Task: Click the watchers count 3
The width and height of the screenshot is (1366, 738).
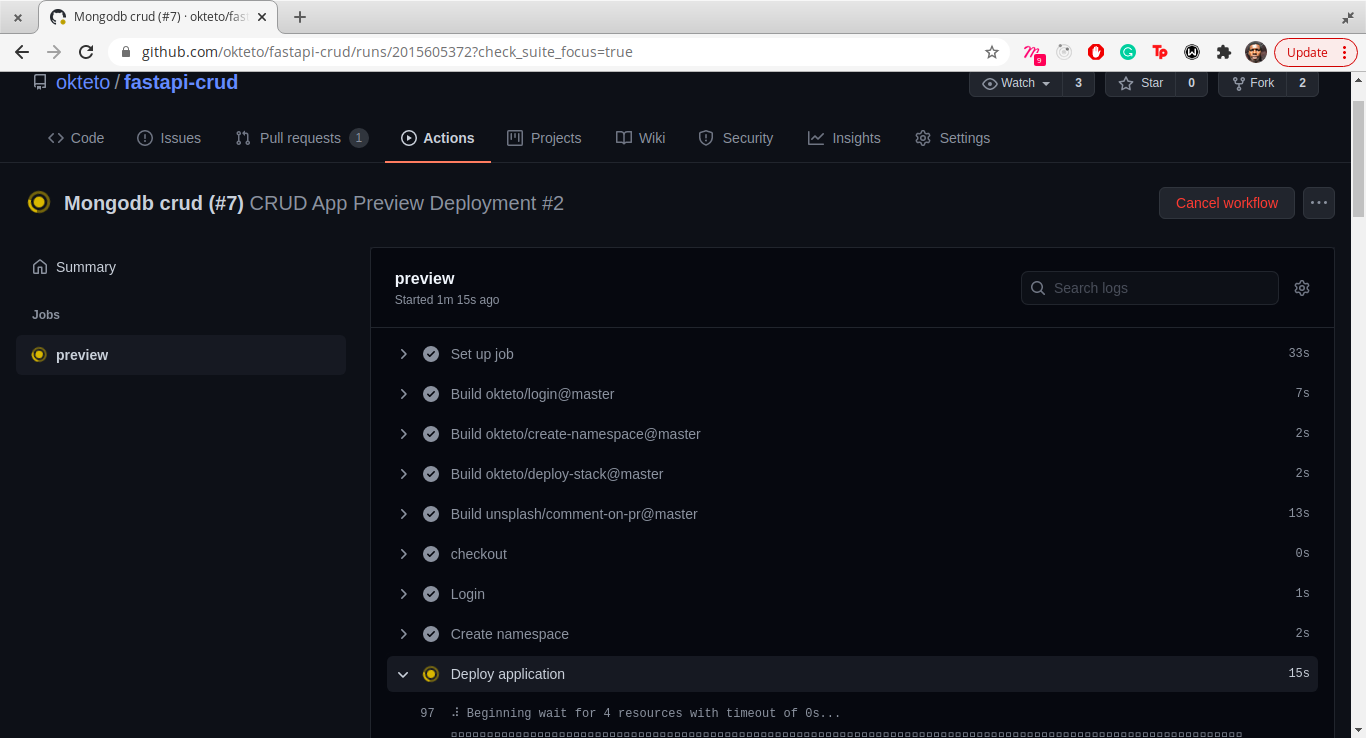Action: (x=1078, y=83)
